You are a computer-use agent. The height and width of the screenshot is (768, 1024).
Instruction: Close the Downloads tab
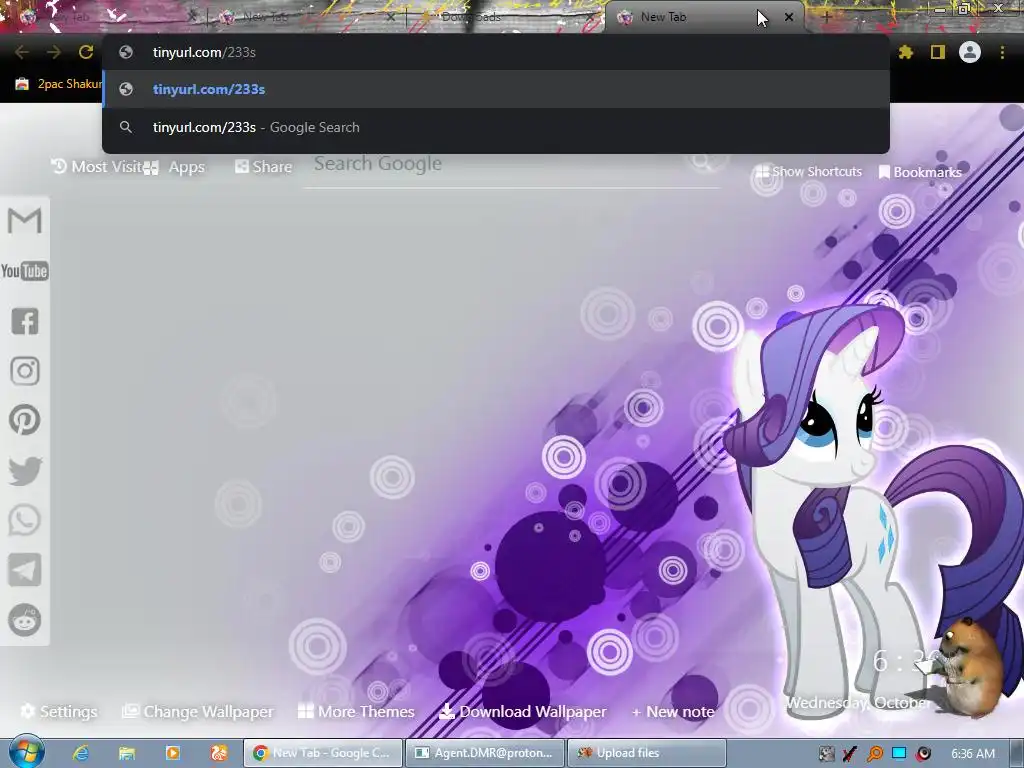click(590, 18)
